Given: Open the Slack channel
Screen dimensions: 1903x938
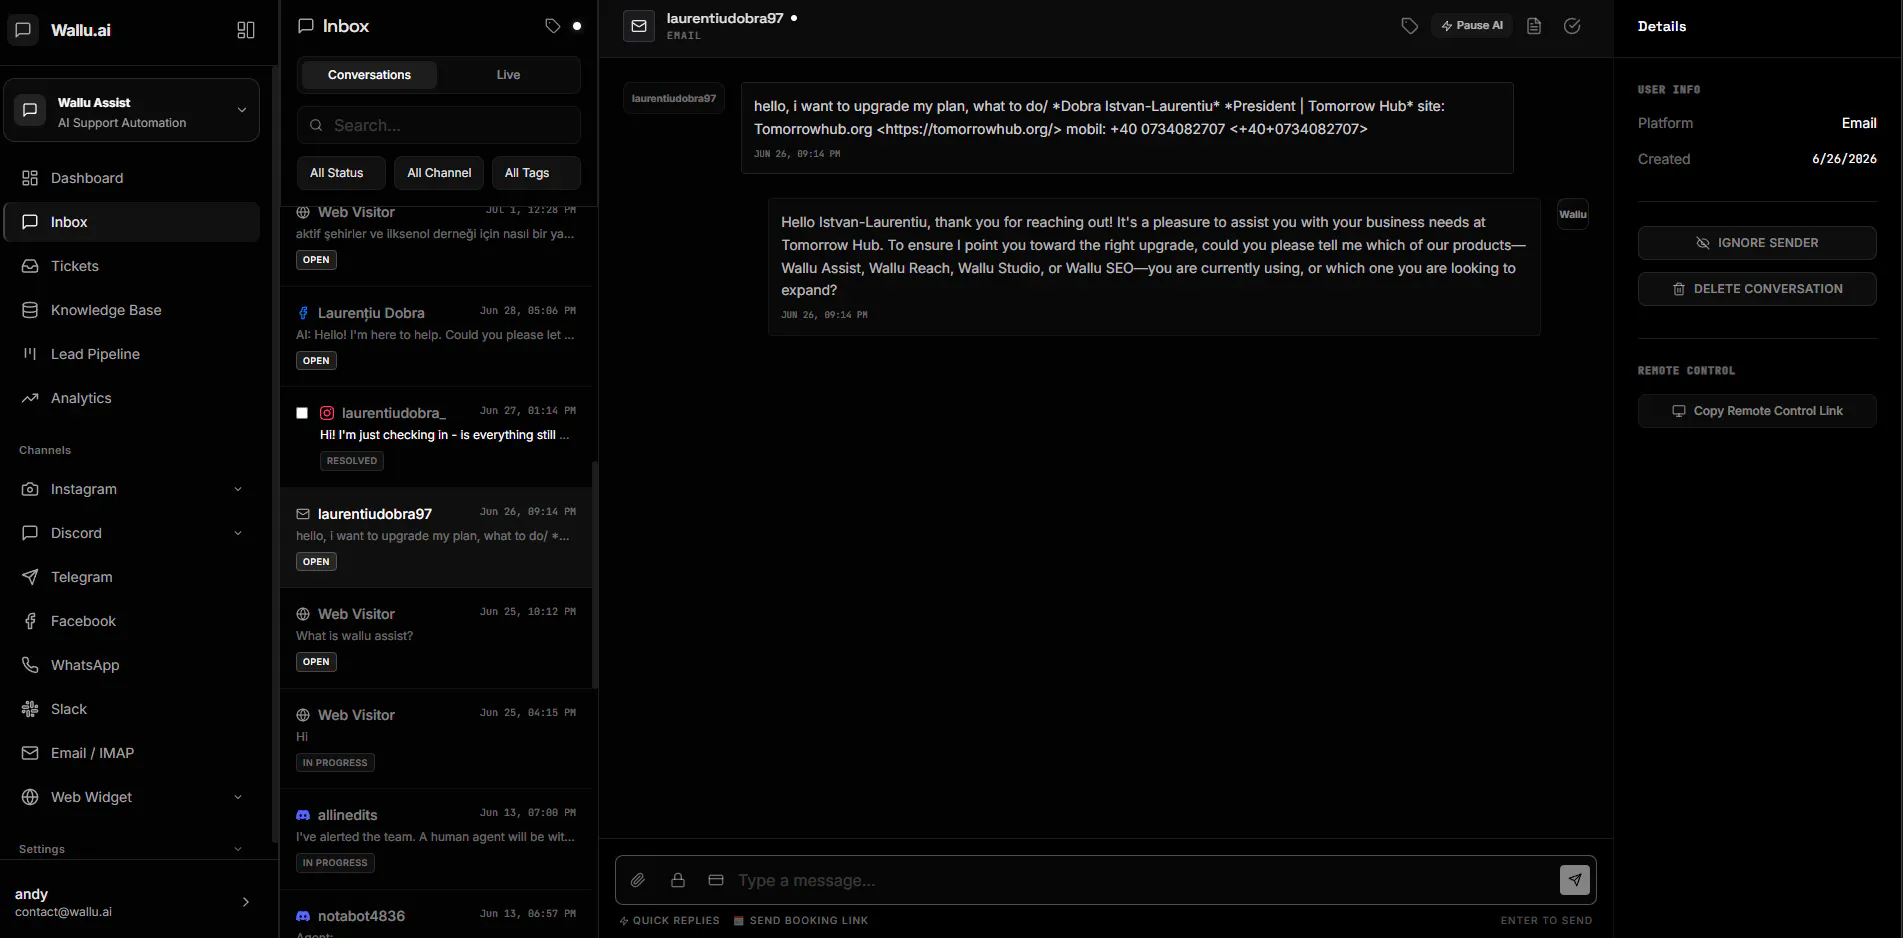Looking at the screenshot, I should [x=132, y=709].
